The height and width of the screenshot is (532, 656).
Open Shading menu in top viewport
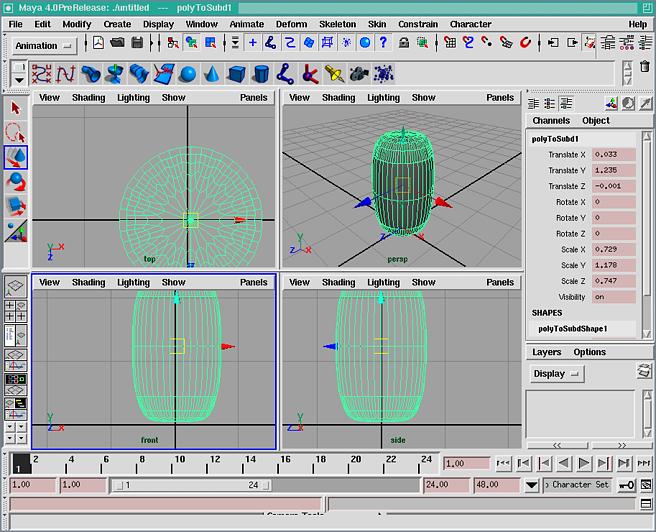pyautogui.click(x=88, y=98)
